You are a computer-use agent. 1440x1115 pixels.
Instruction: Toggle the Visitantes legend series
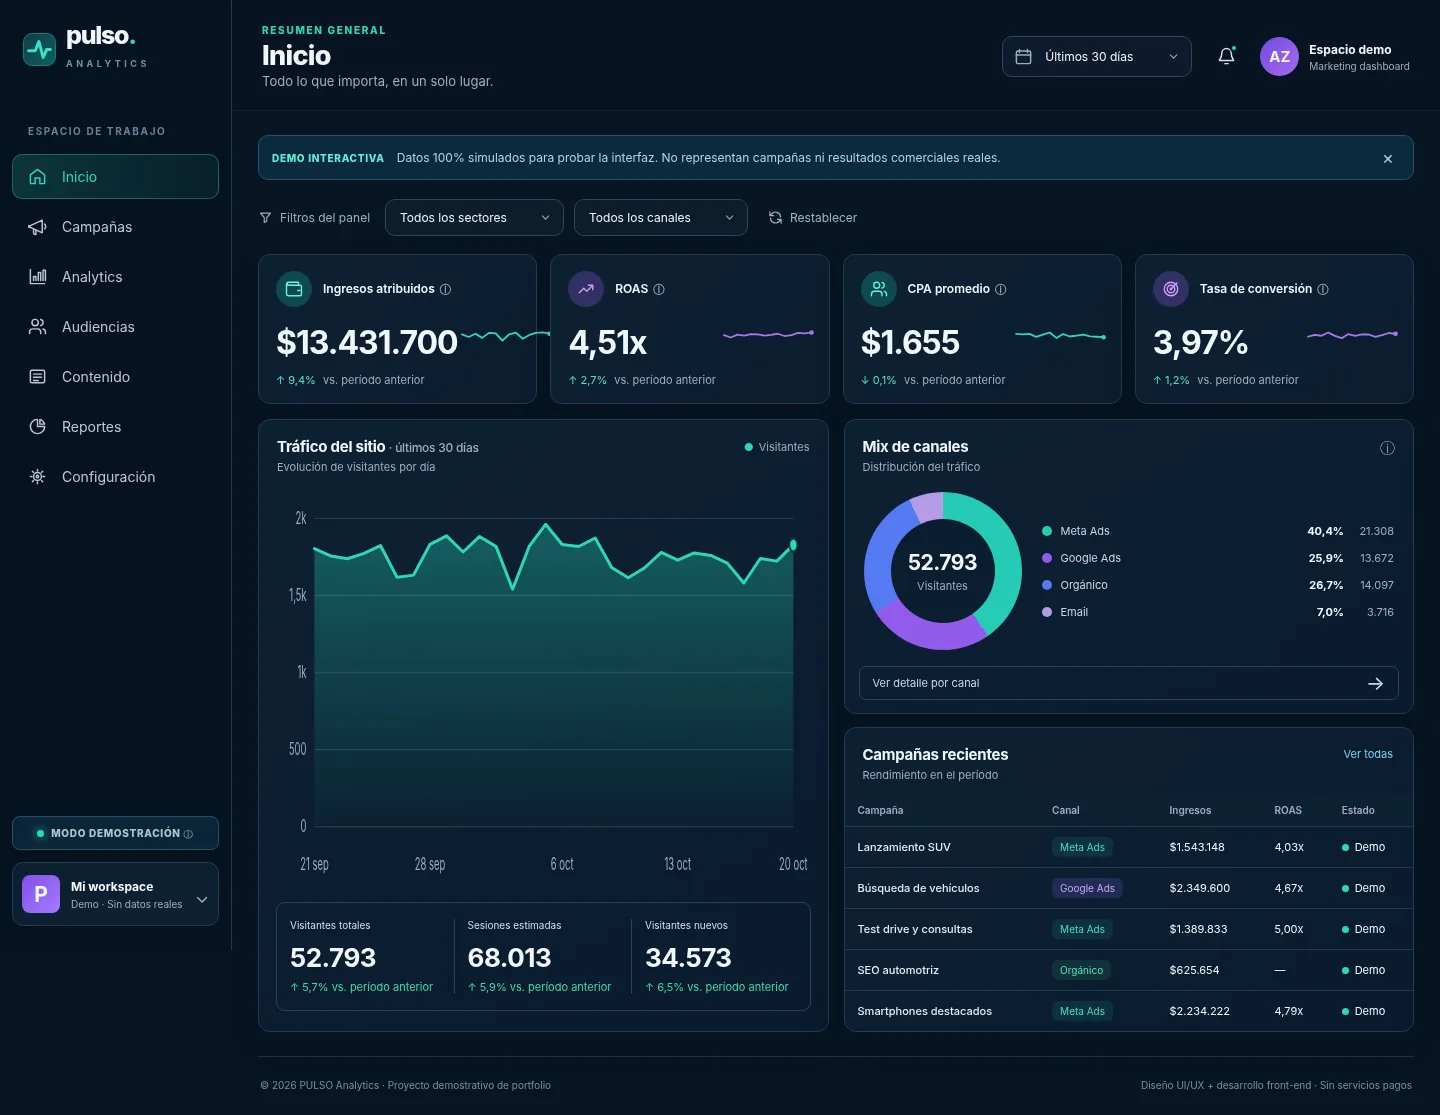[777, 447]
